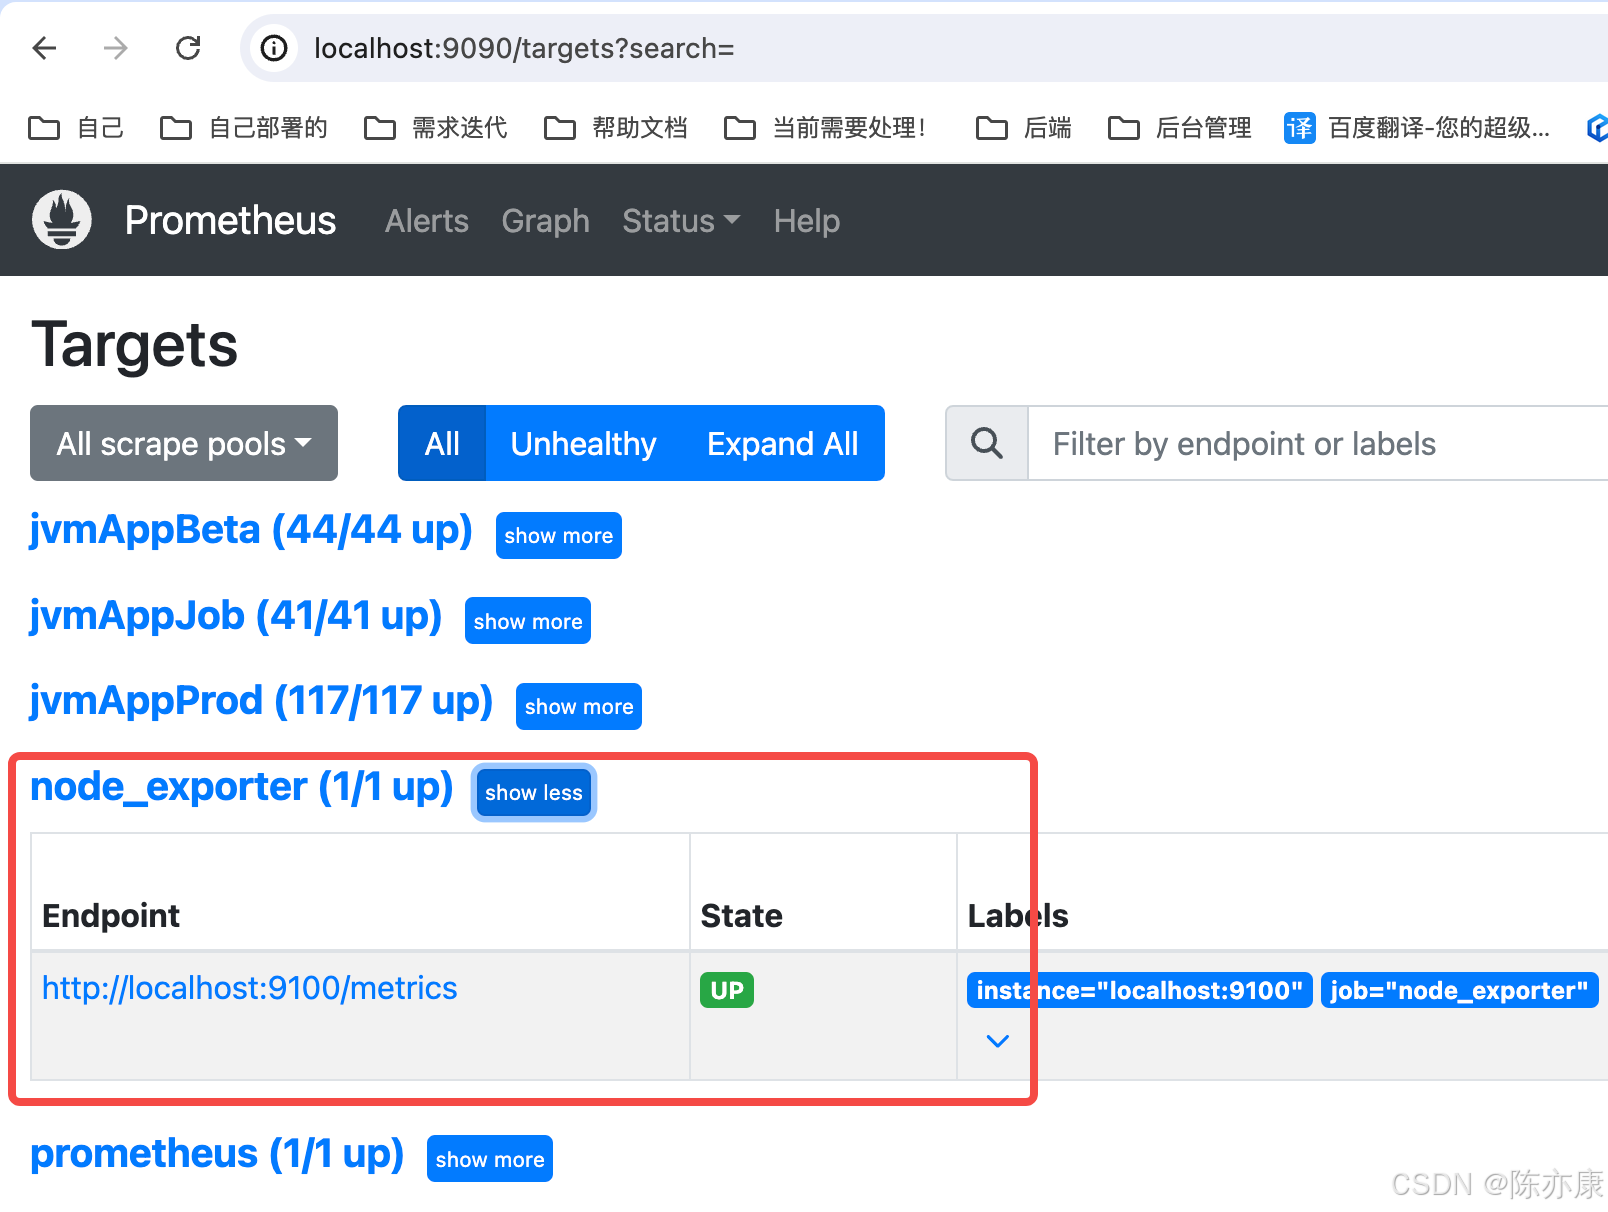The image size is (1608, 1212).
Task: Open the Status dropdown menu
Action: [681, 221]
